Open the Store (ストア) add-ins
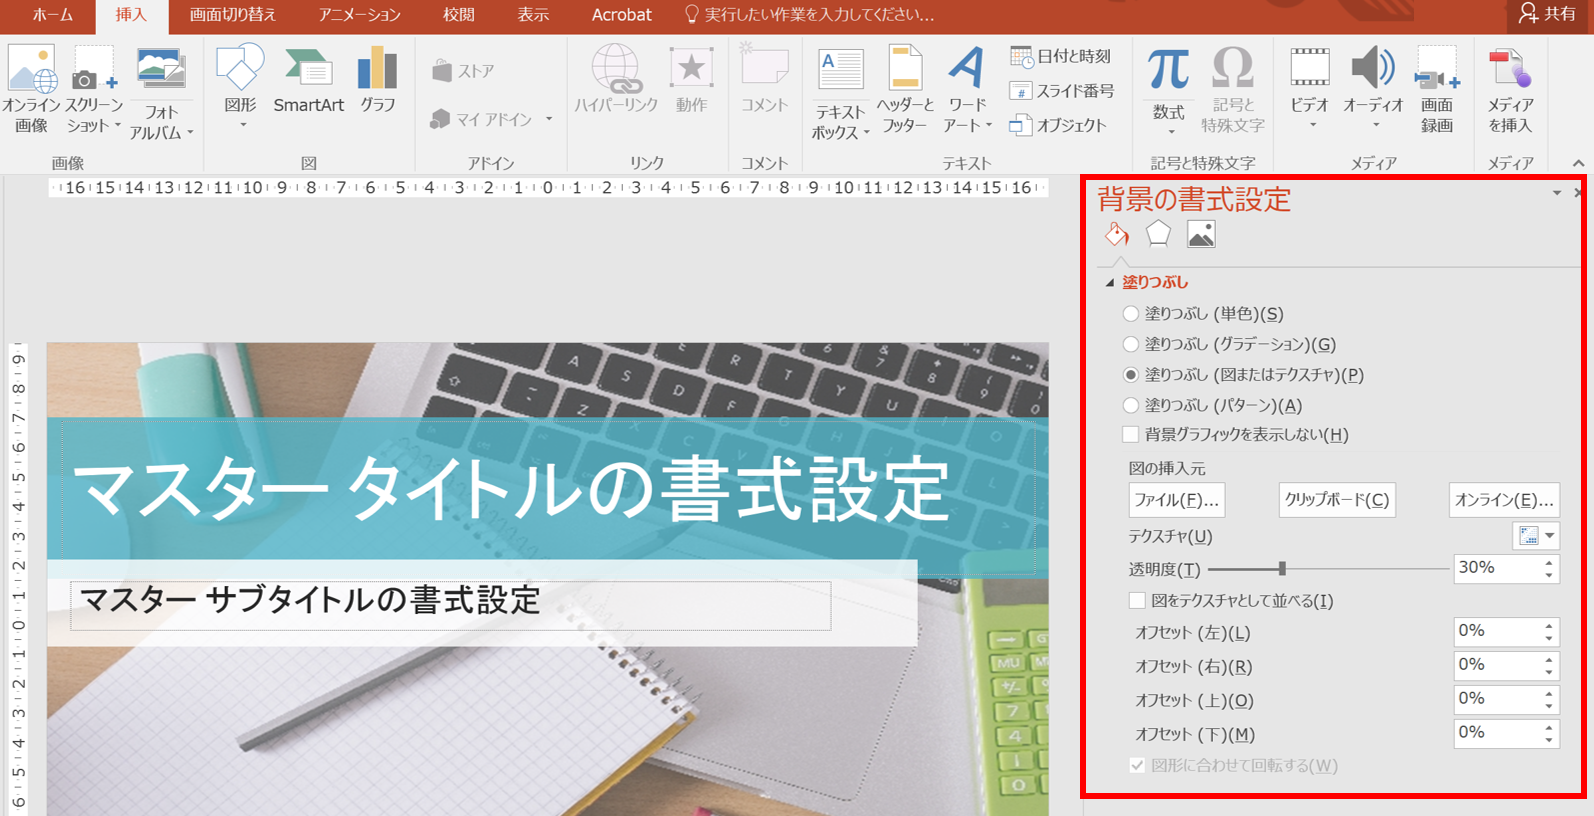 (463, 71)
